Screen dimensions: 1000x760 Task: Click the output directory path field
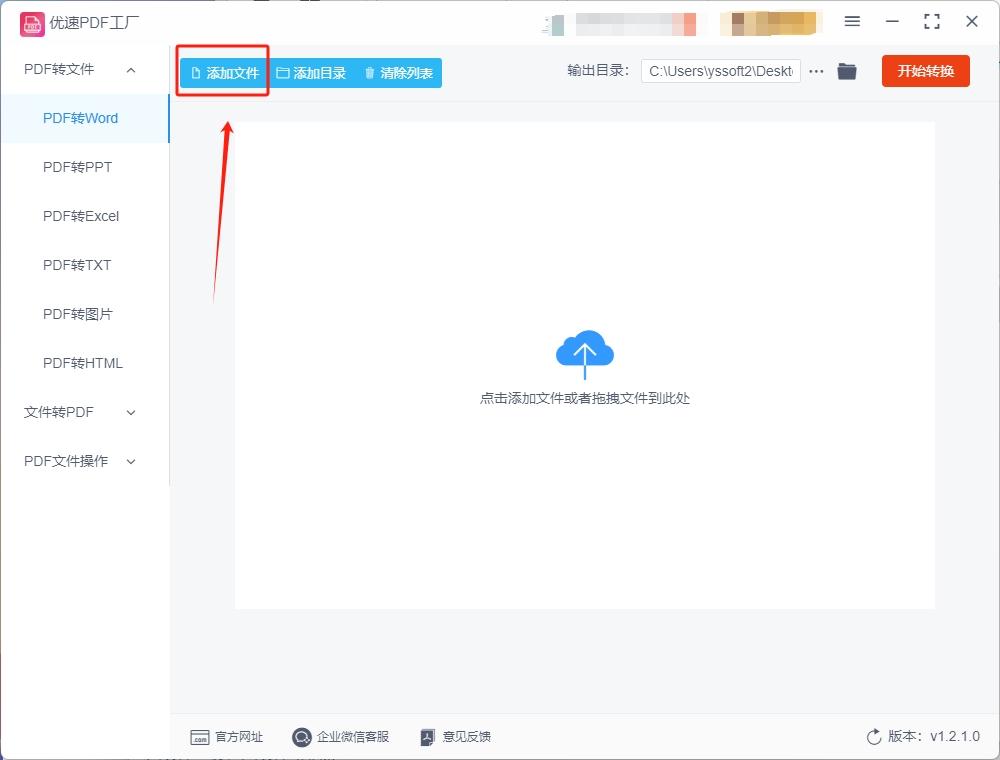[x=721, y=71]
